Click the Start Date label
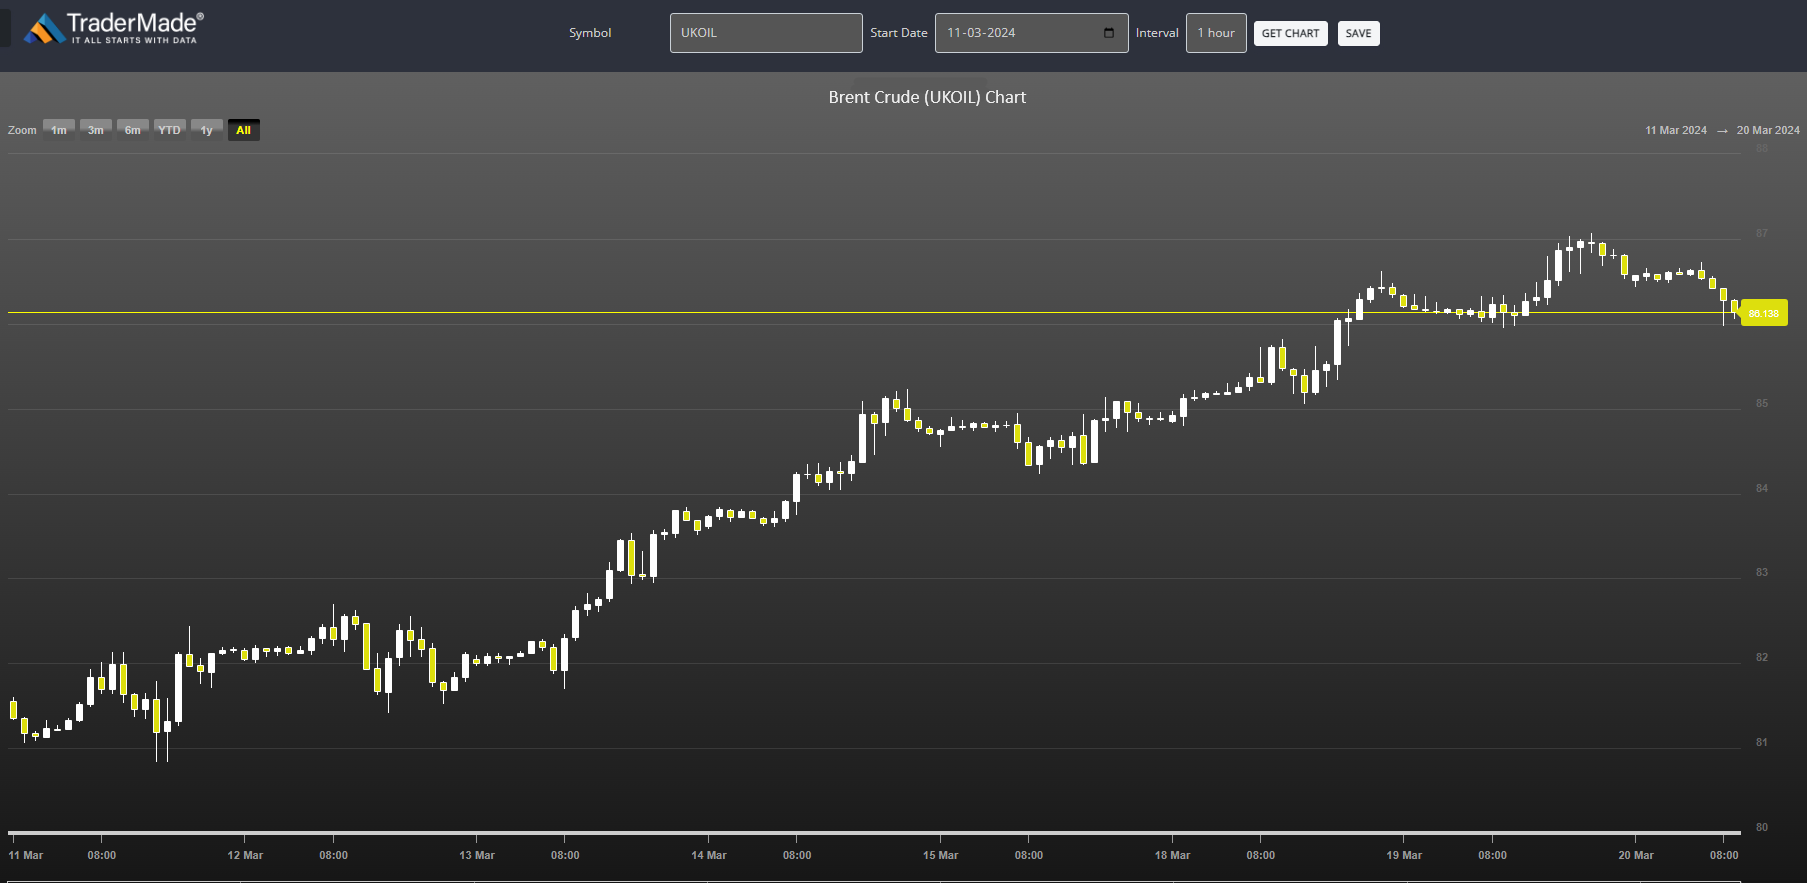The image size is (1807, 883). (x=899, y=33)
